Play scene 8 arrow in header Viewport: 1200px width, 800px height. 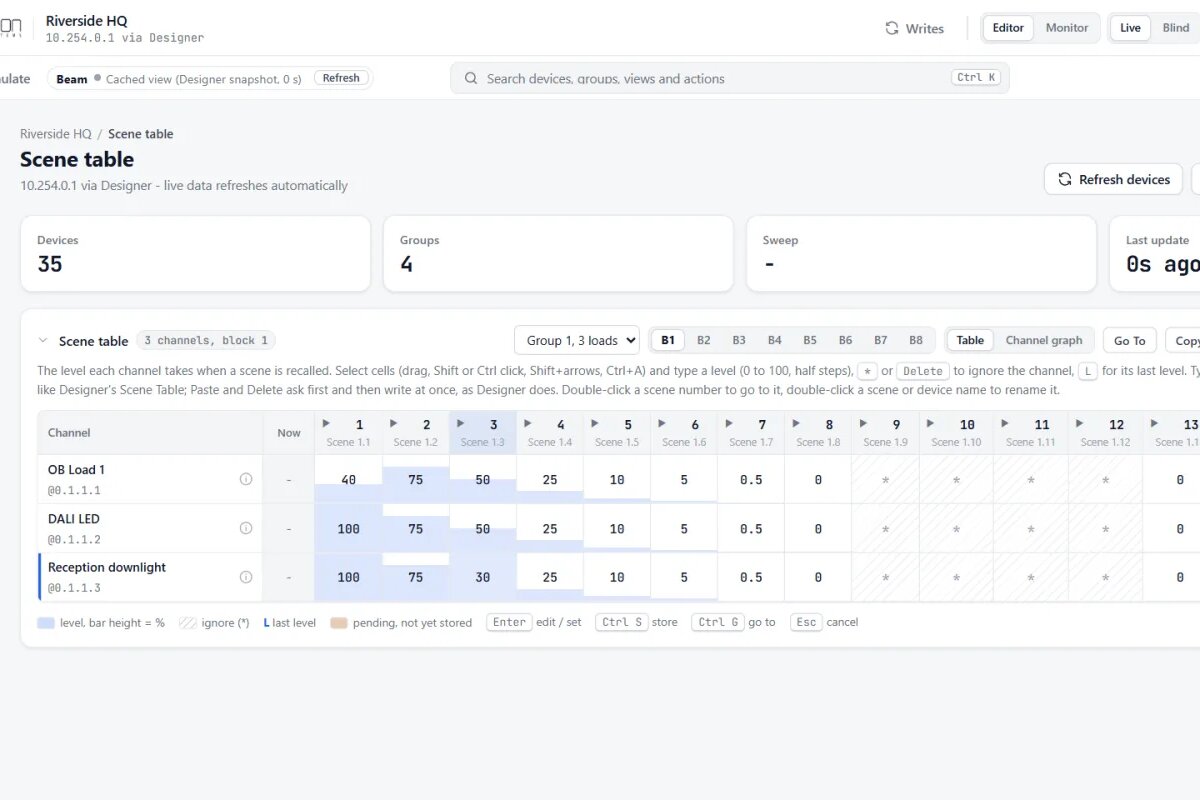click(x=796, y=424)
